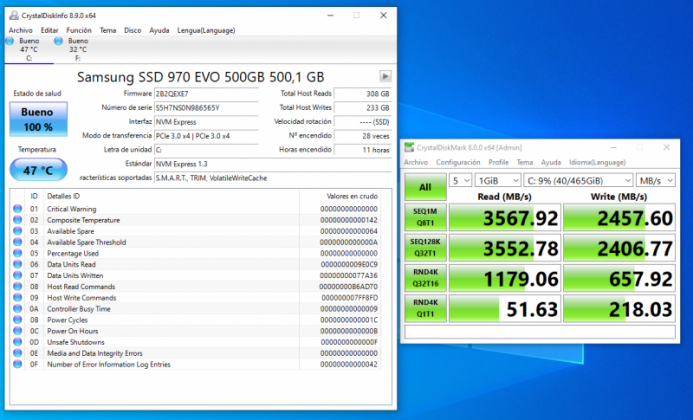Image resolution: width=693 pixels, height=420 pixels.
Task: Open the test count dropdown showing 5
Action: (461, 180)
